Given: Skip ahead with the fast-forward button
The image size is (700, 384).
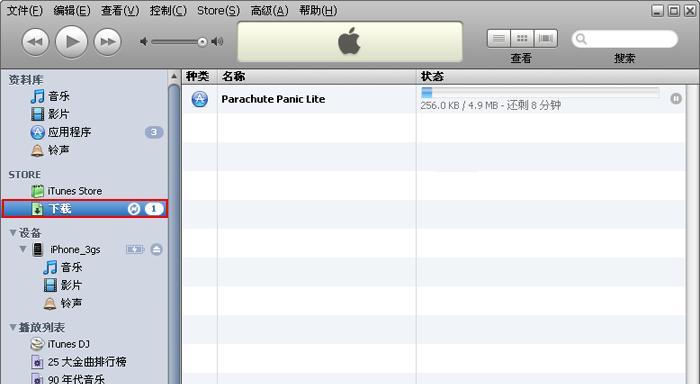Looking at the screenshot, I should [x=108, y=42].
